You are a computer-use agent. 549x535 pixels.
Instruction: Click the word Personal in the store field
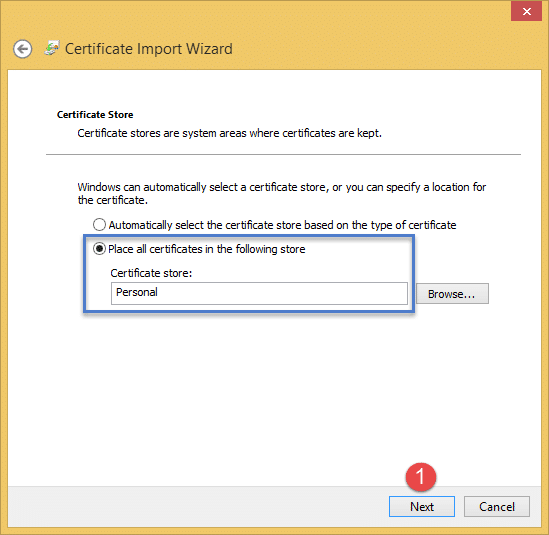pos(137,292)
